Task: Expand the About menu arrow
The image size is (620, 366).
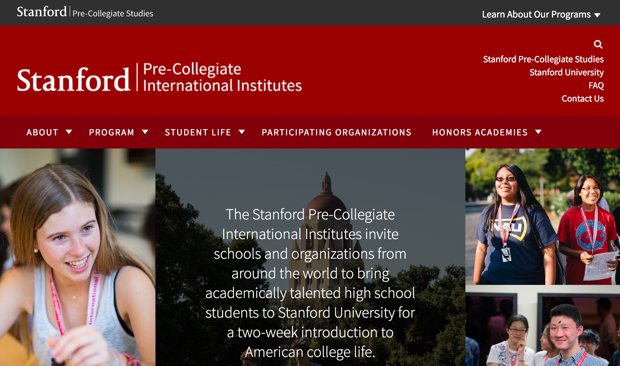Action: 69,132
